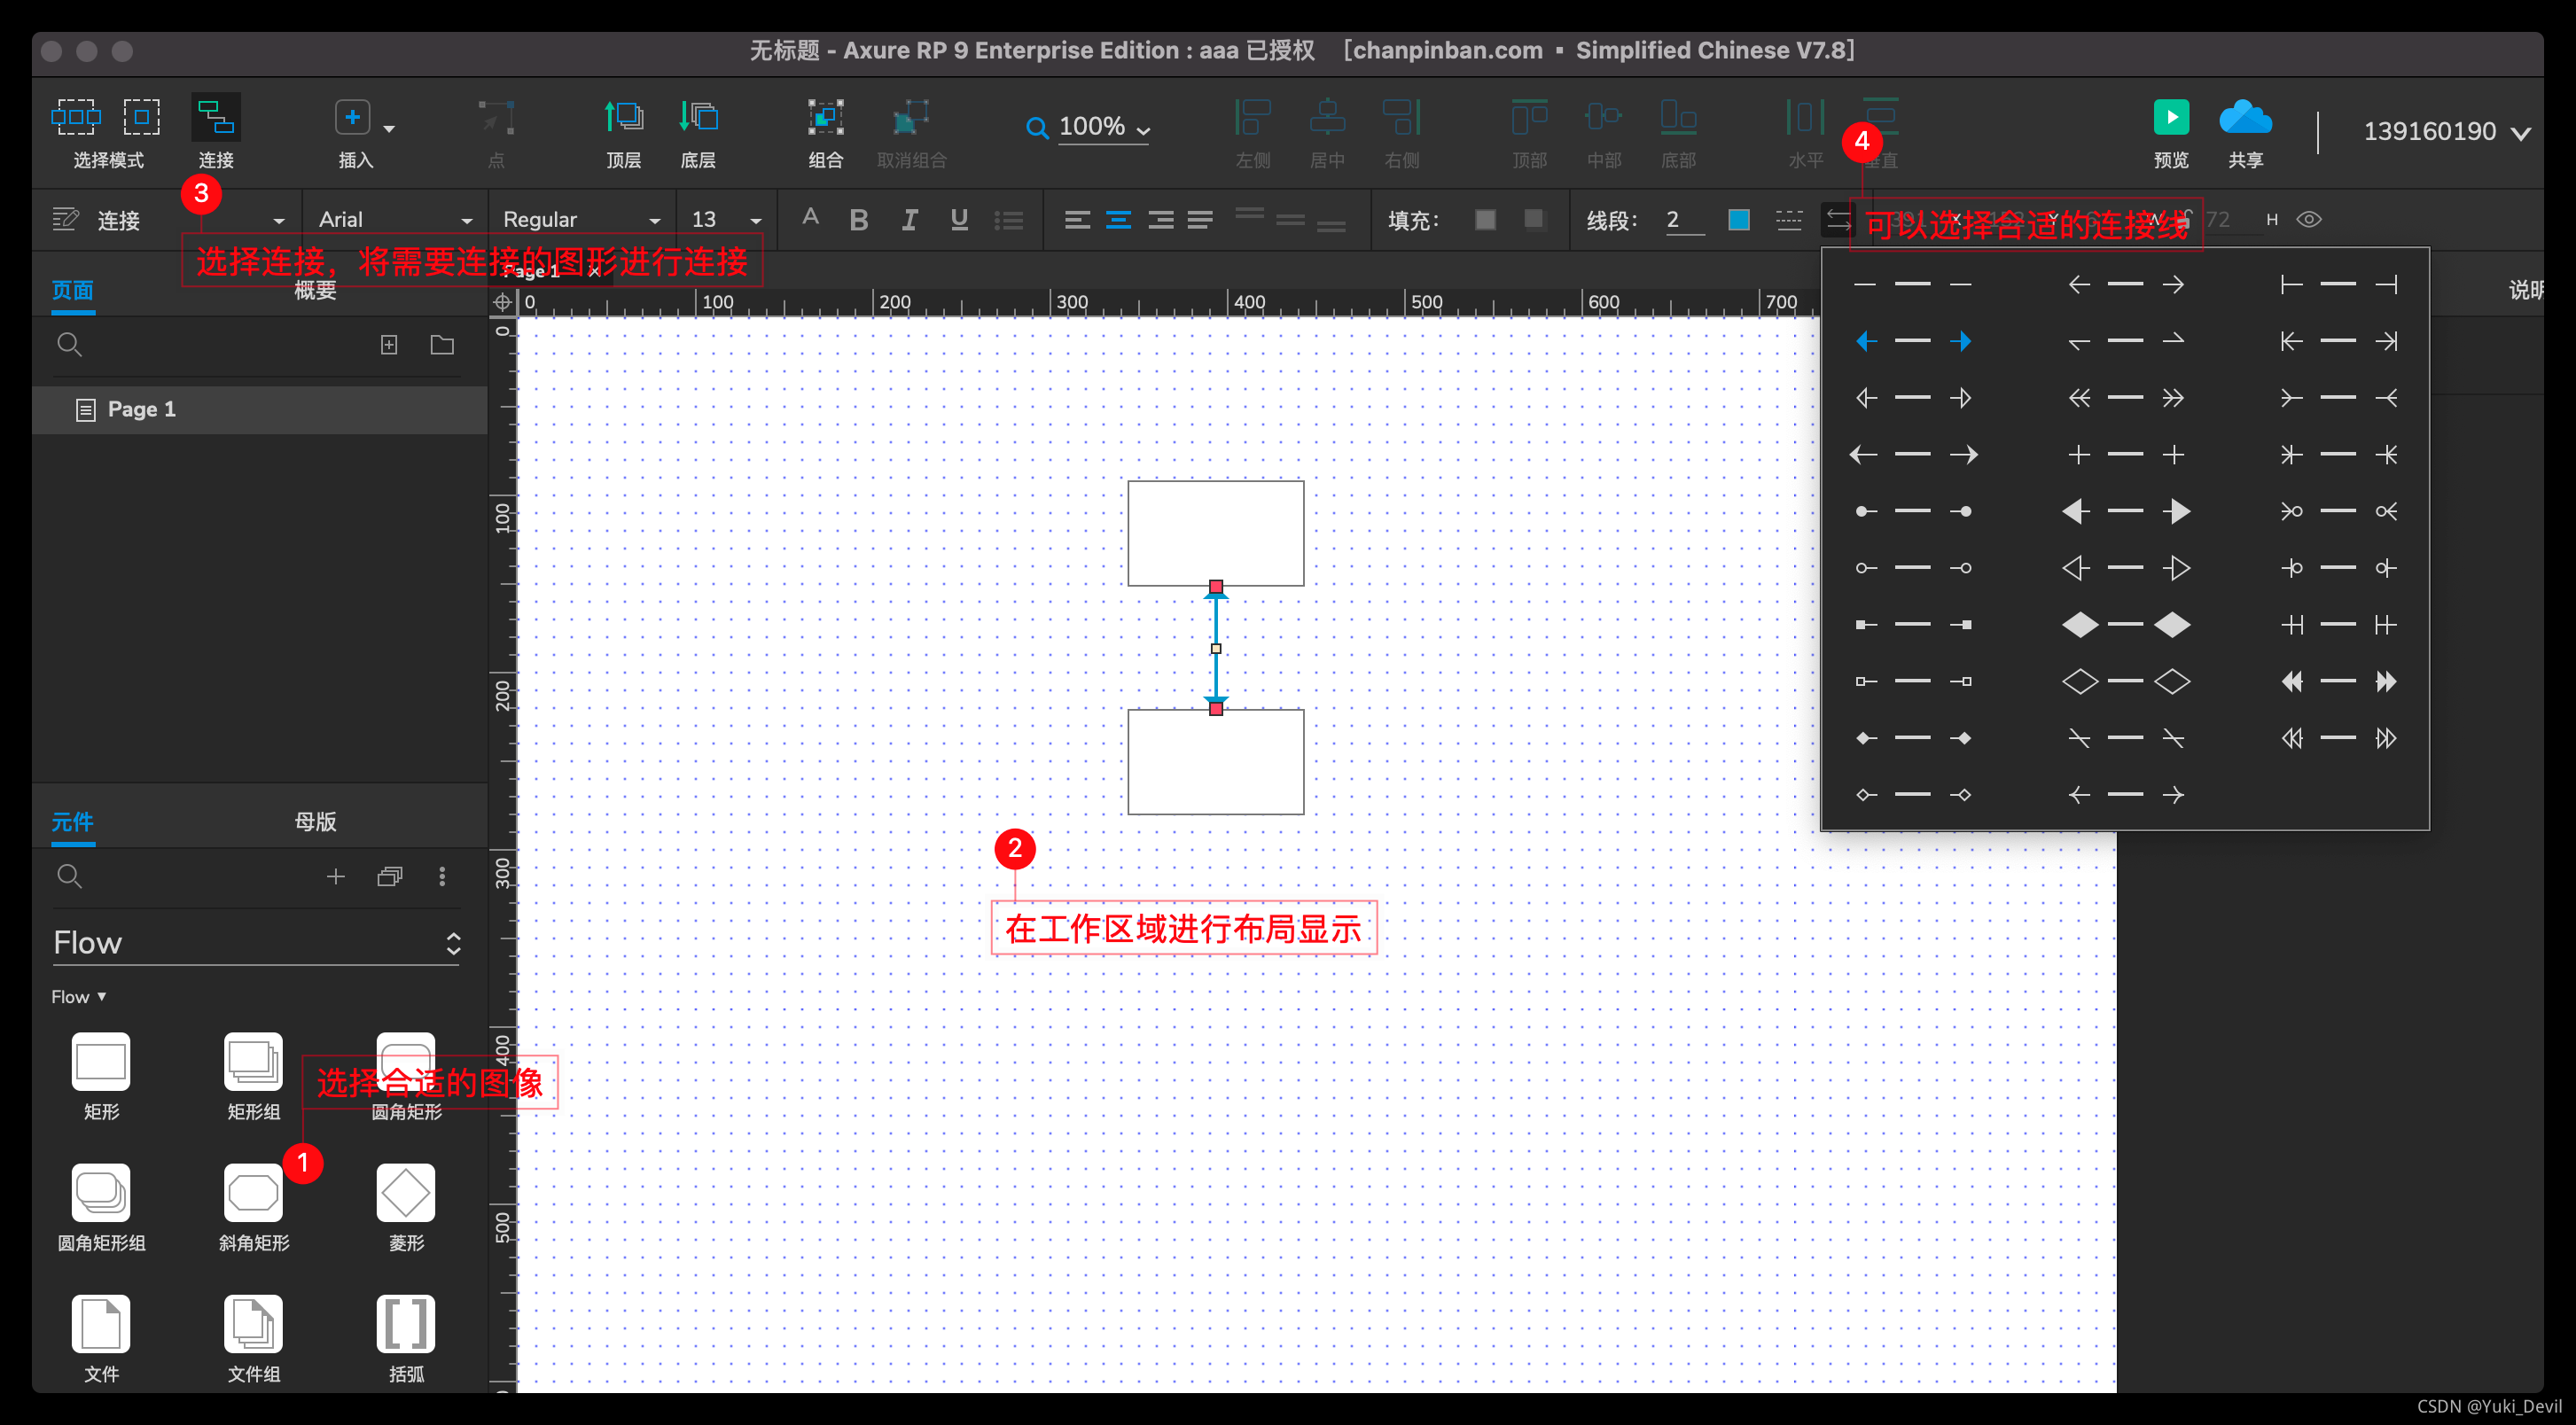Click the 组合 group icon
Screen dimensions: 2576x1425
click(825, 118)
